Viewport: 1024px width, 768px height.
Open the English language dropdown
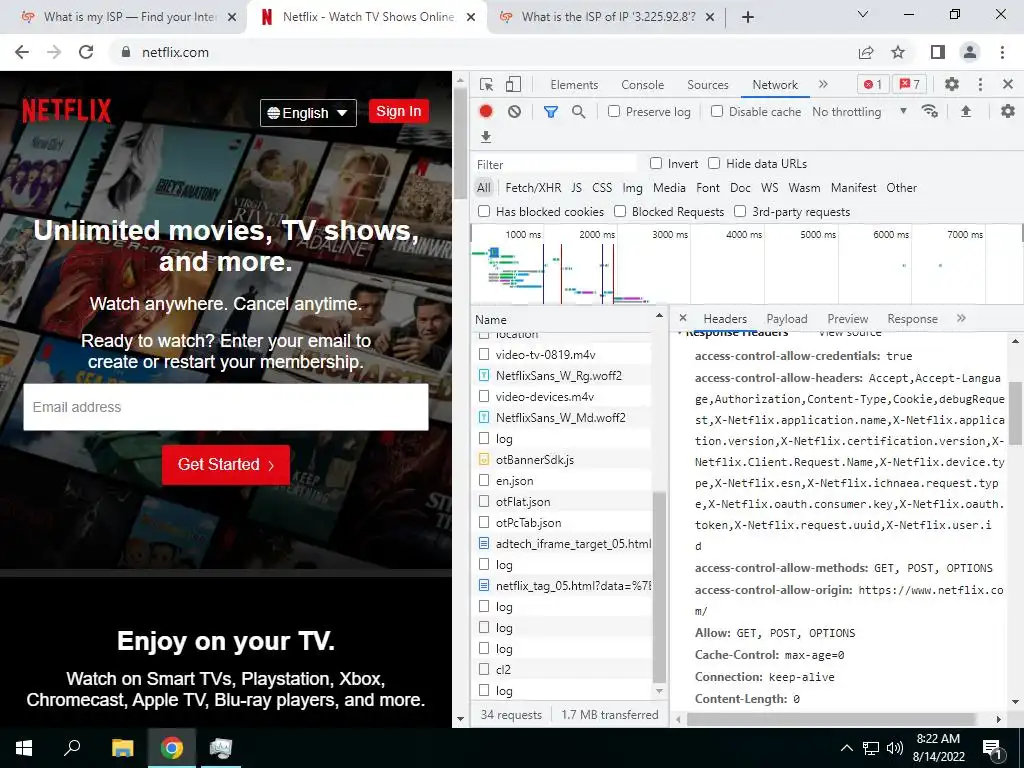pyautogui.click(x=308, y=113)
